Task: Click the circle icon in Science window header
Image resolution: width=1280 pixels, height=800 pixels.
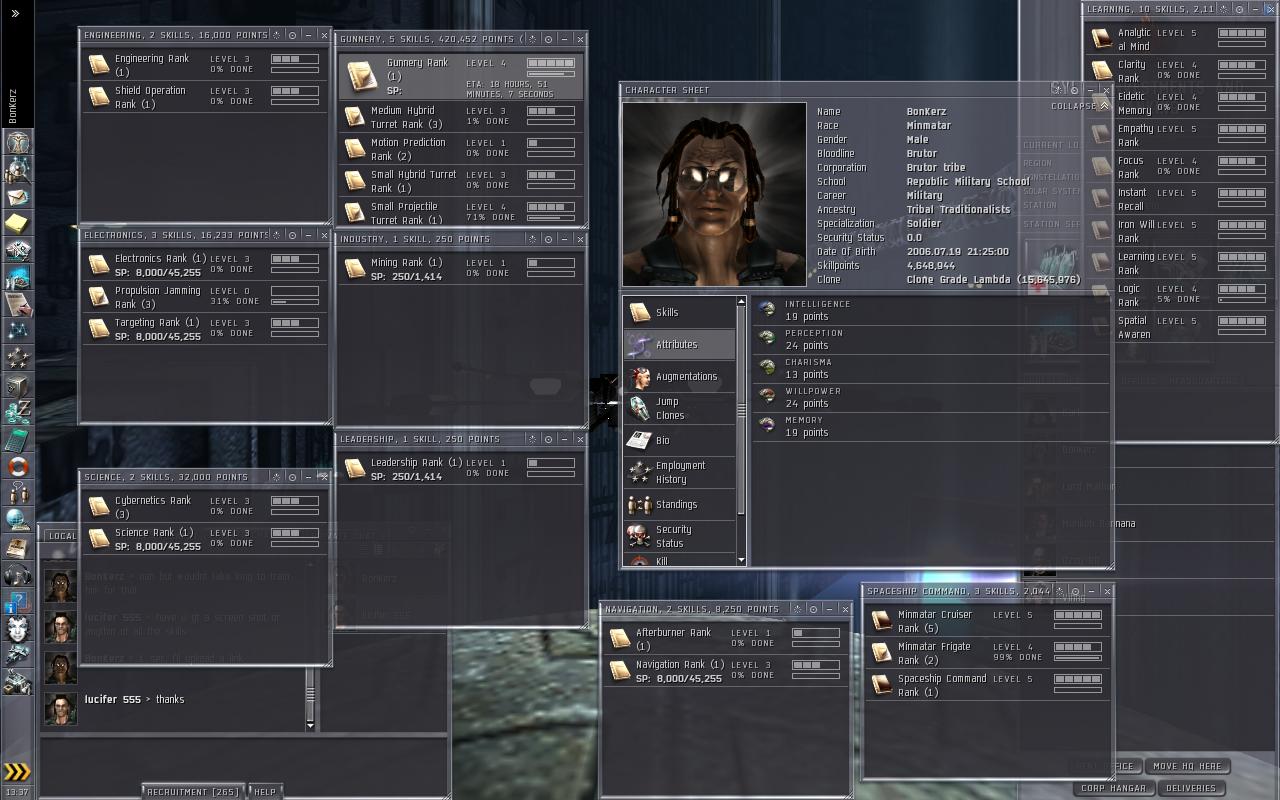Action: click(294, 477)
